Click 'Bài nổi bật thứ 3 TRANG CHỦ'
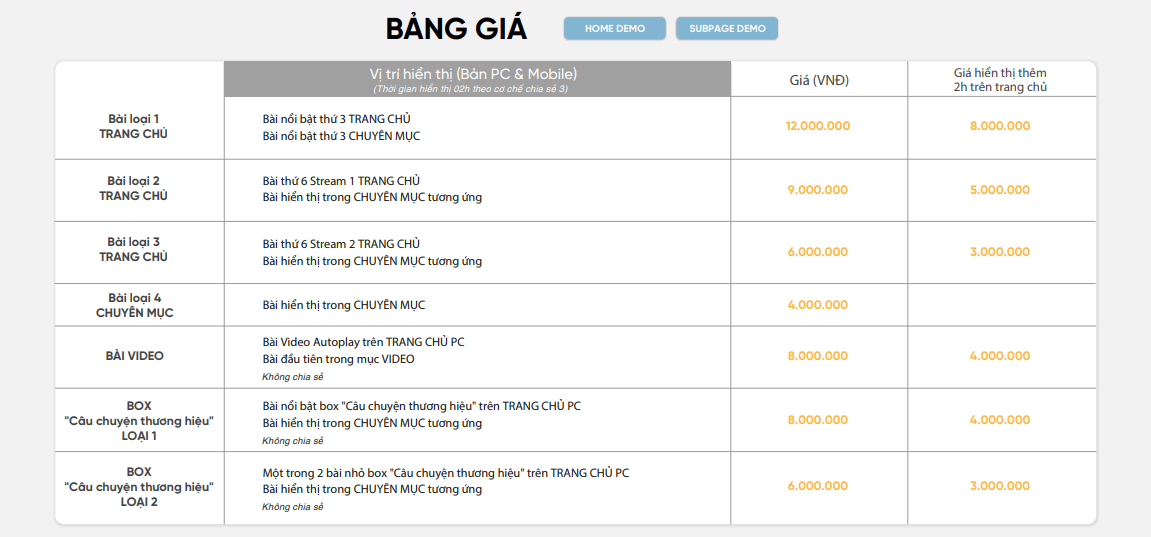 336,119
